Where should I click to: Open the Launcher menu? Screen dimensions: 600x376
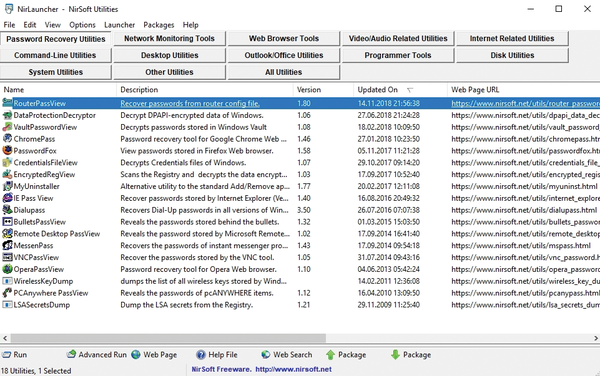119,25
